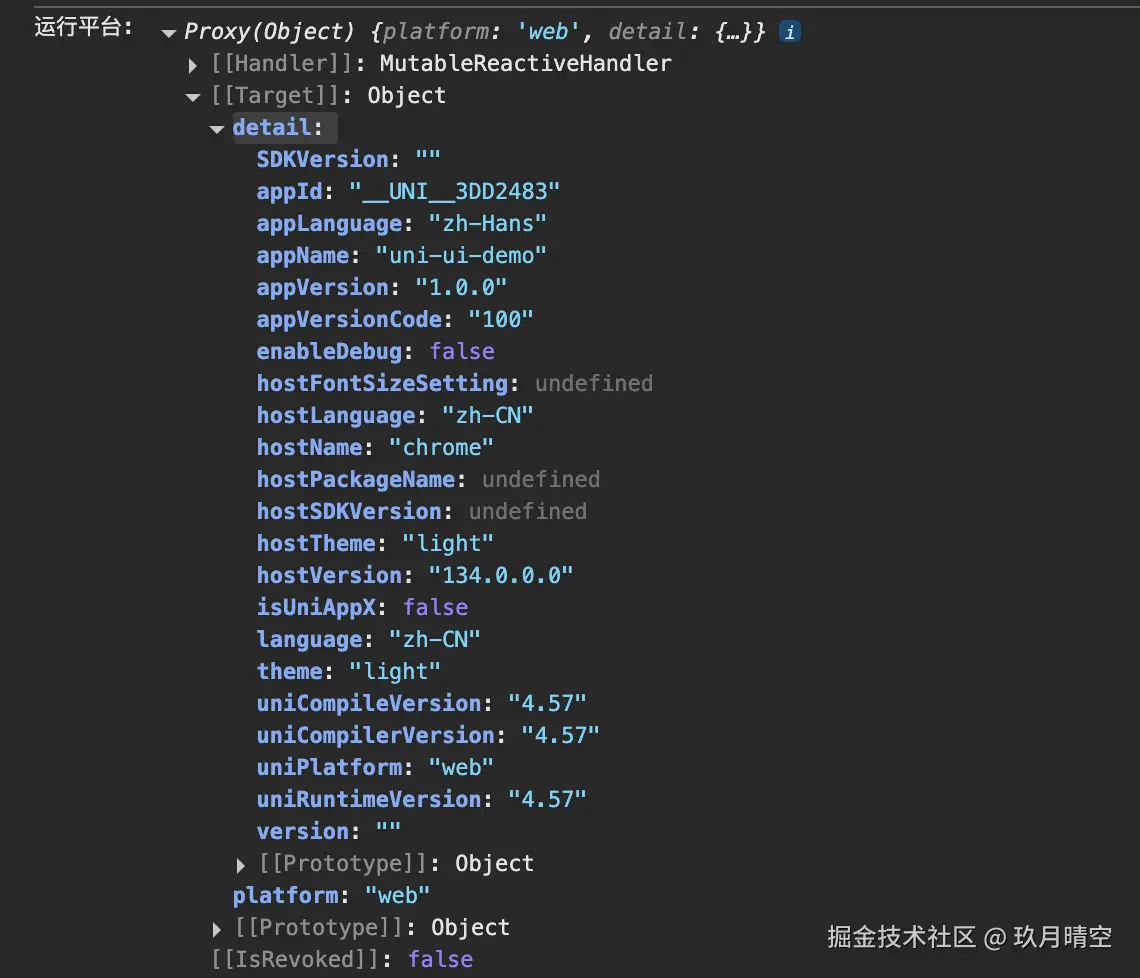Screen dimensions: 1140x978
Task: Collapse the Proxy(Object) root entry
Action: tap(168, 31)
